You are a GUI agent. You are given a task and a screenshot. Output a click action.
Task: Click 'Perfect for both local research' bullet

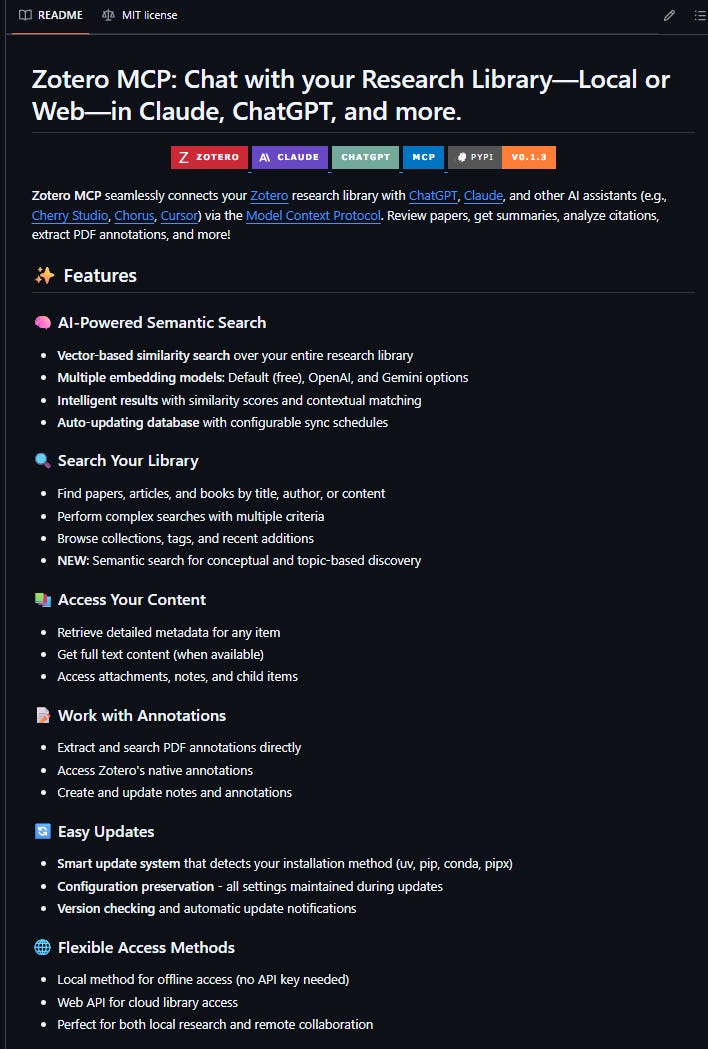[x=215, y=1025]
